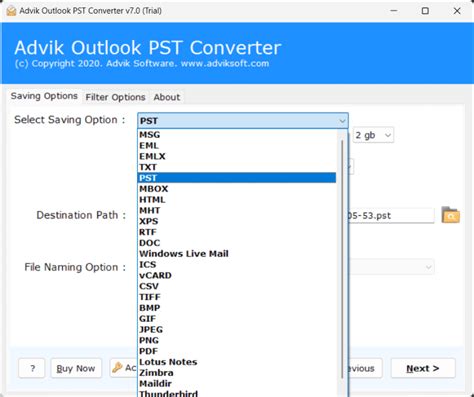The image size is (474, 397).
Task: Open the Filter Options tab
Action: click(115, 97)
